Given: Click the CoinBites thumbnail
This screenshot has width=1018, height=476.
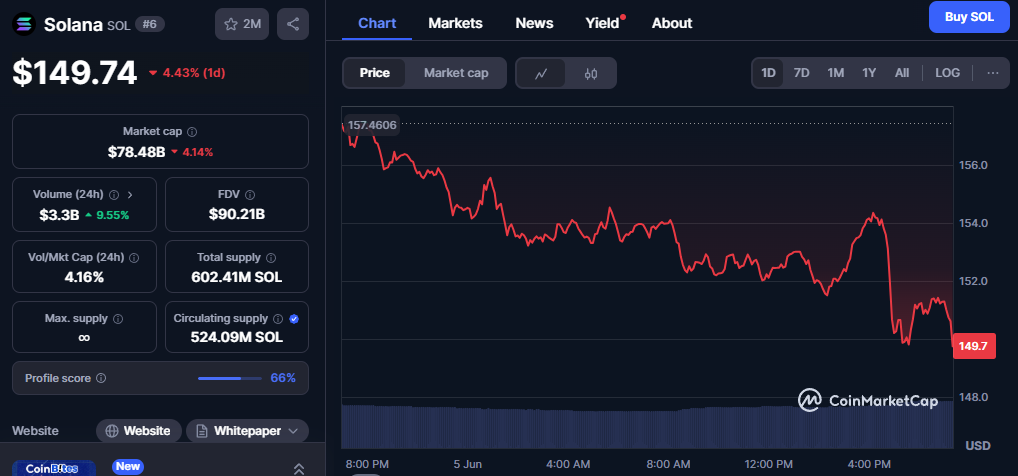Looking at the screenshot, I should coord(54,468).
